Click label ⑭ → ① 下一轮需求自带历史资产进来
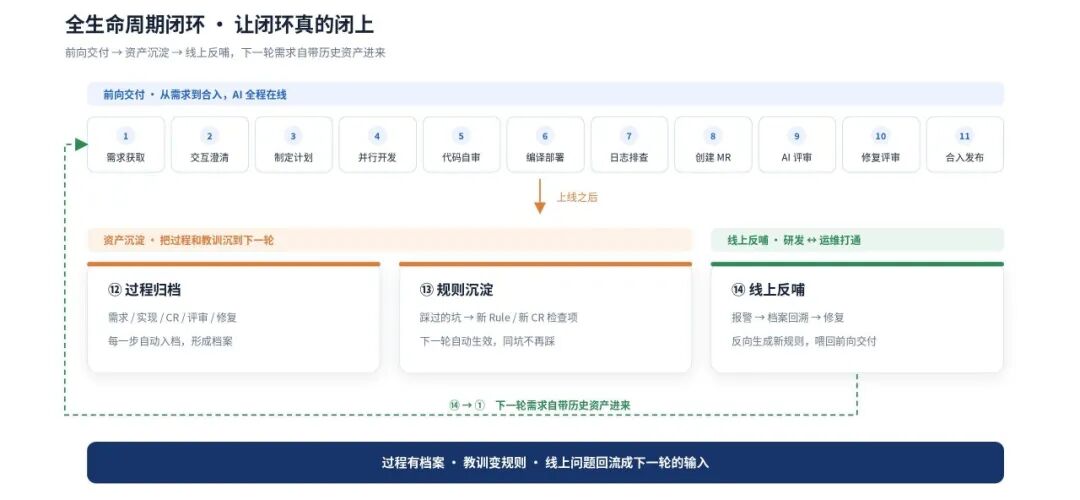Viewport: 1080px width, 500px height. pos(539,406)
